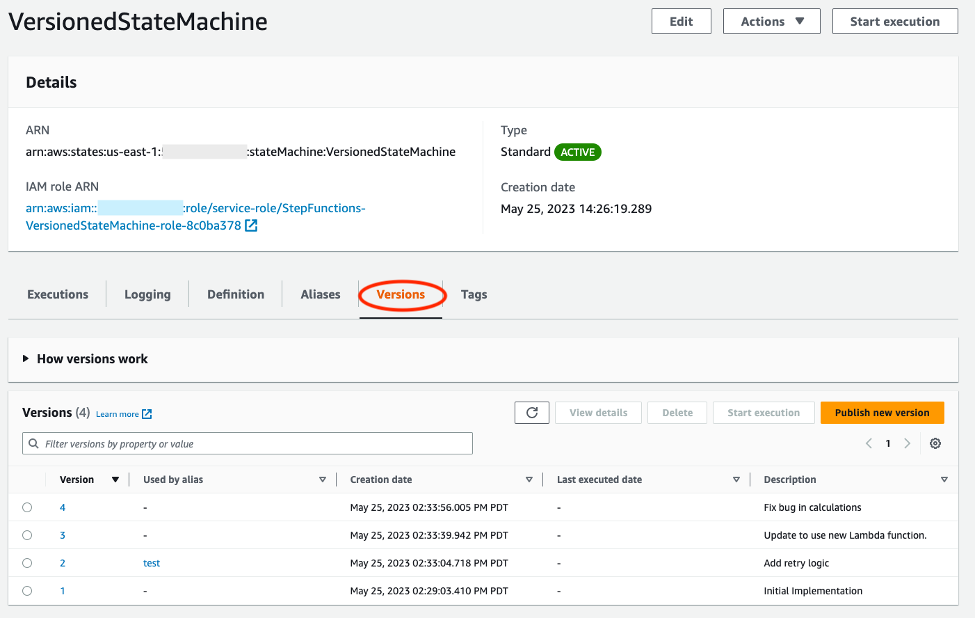
Task: Select the Versions tab
Action: (401, 294)
